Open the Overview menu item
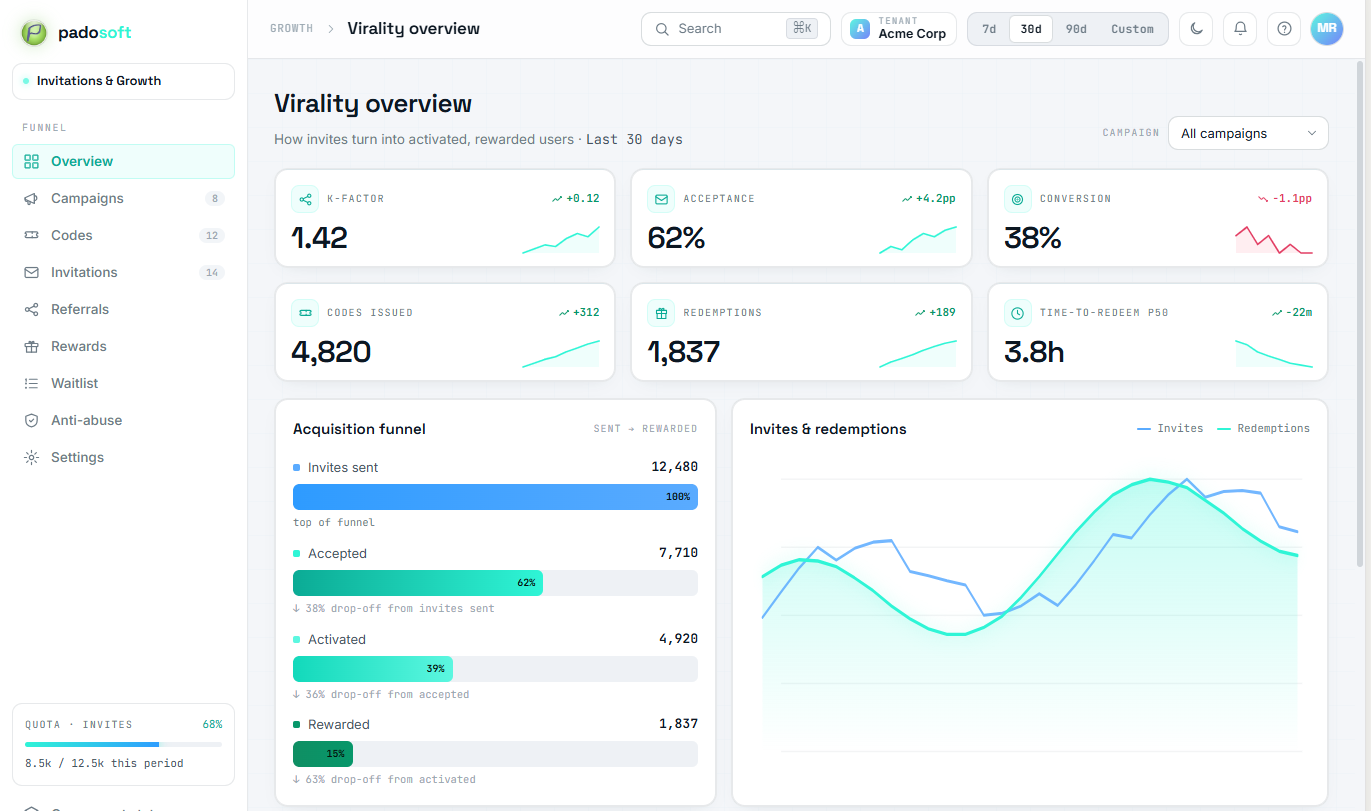 123,161
